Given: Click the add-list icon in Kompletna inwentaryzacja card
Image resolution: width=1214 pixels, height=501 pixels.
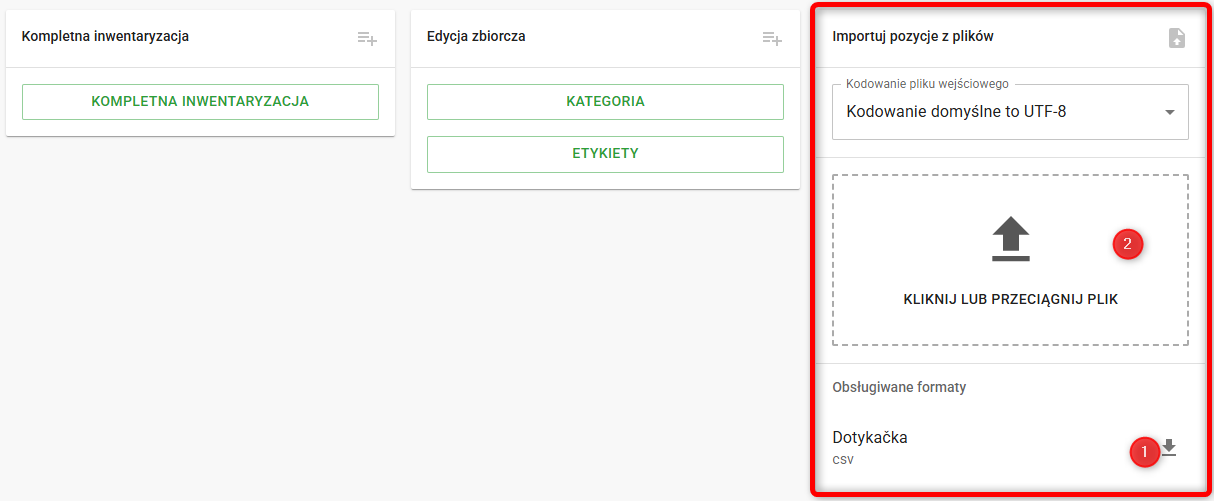Looking at the screenshot, I should pyautogui.click(x=367, y=38).
